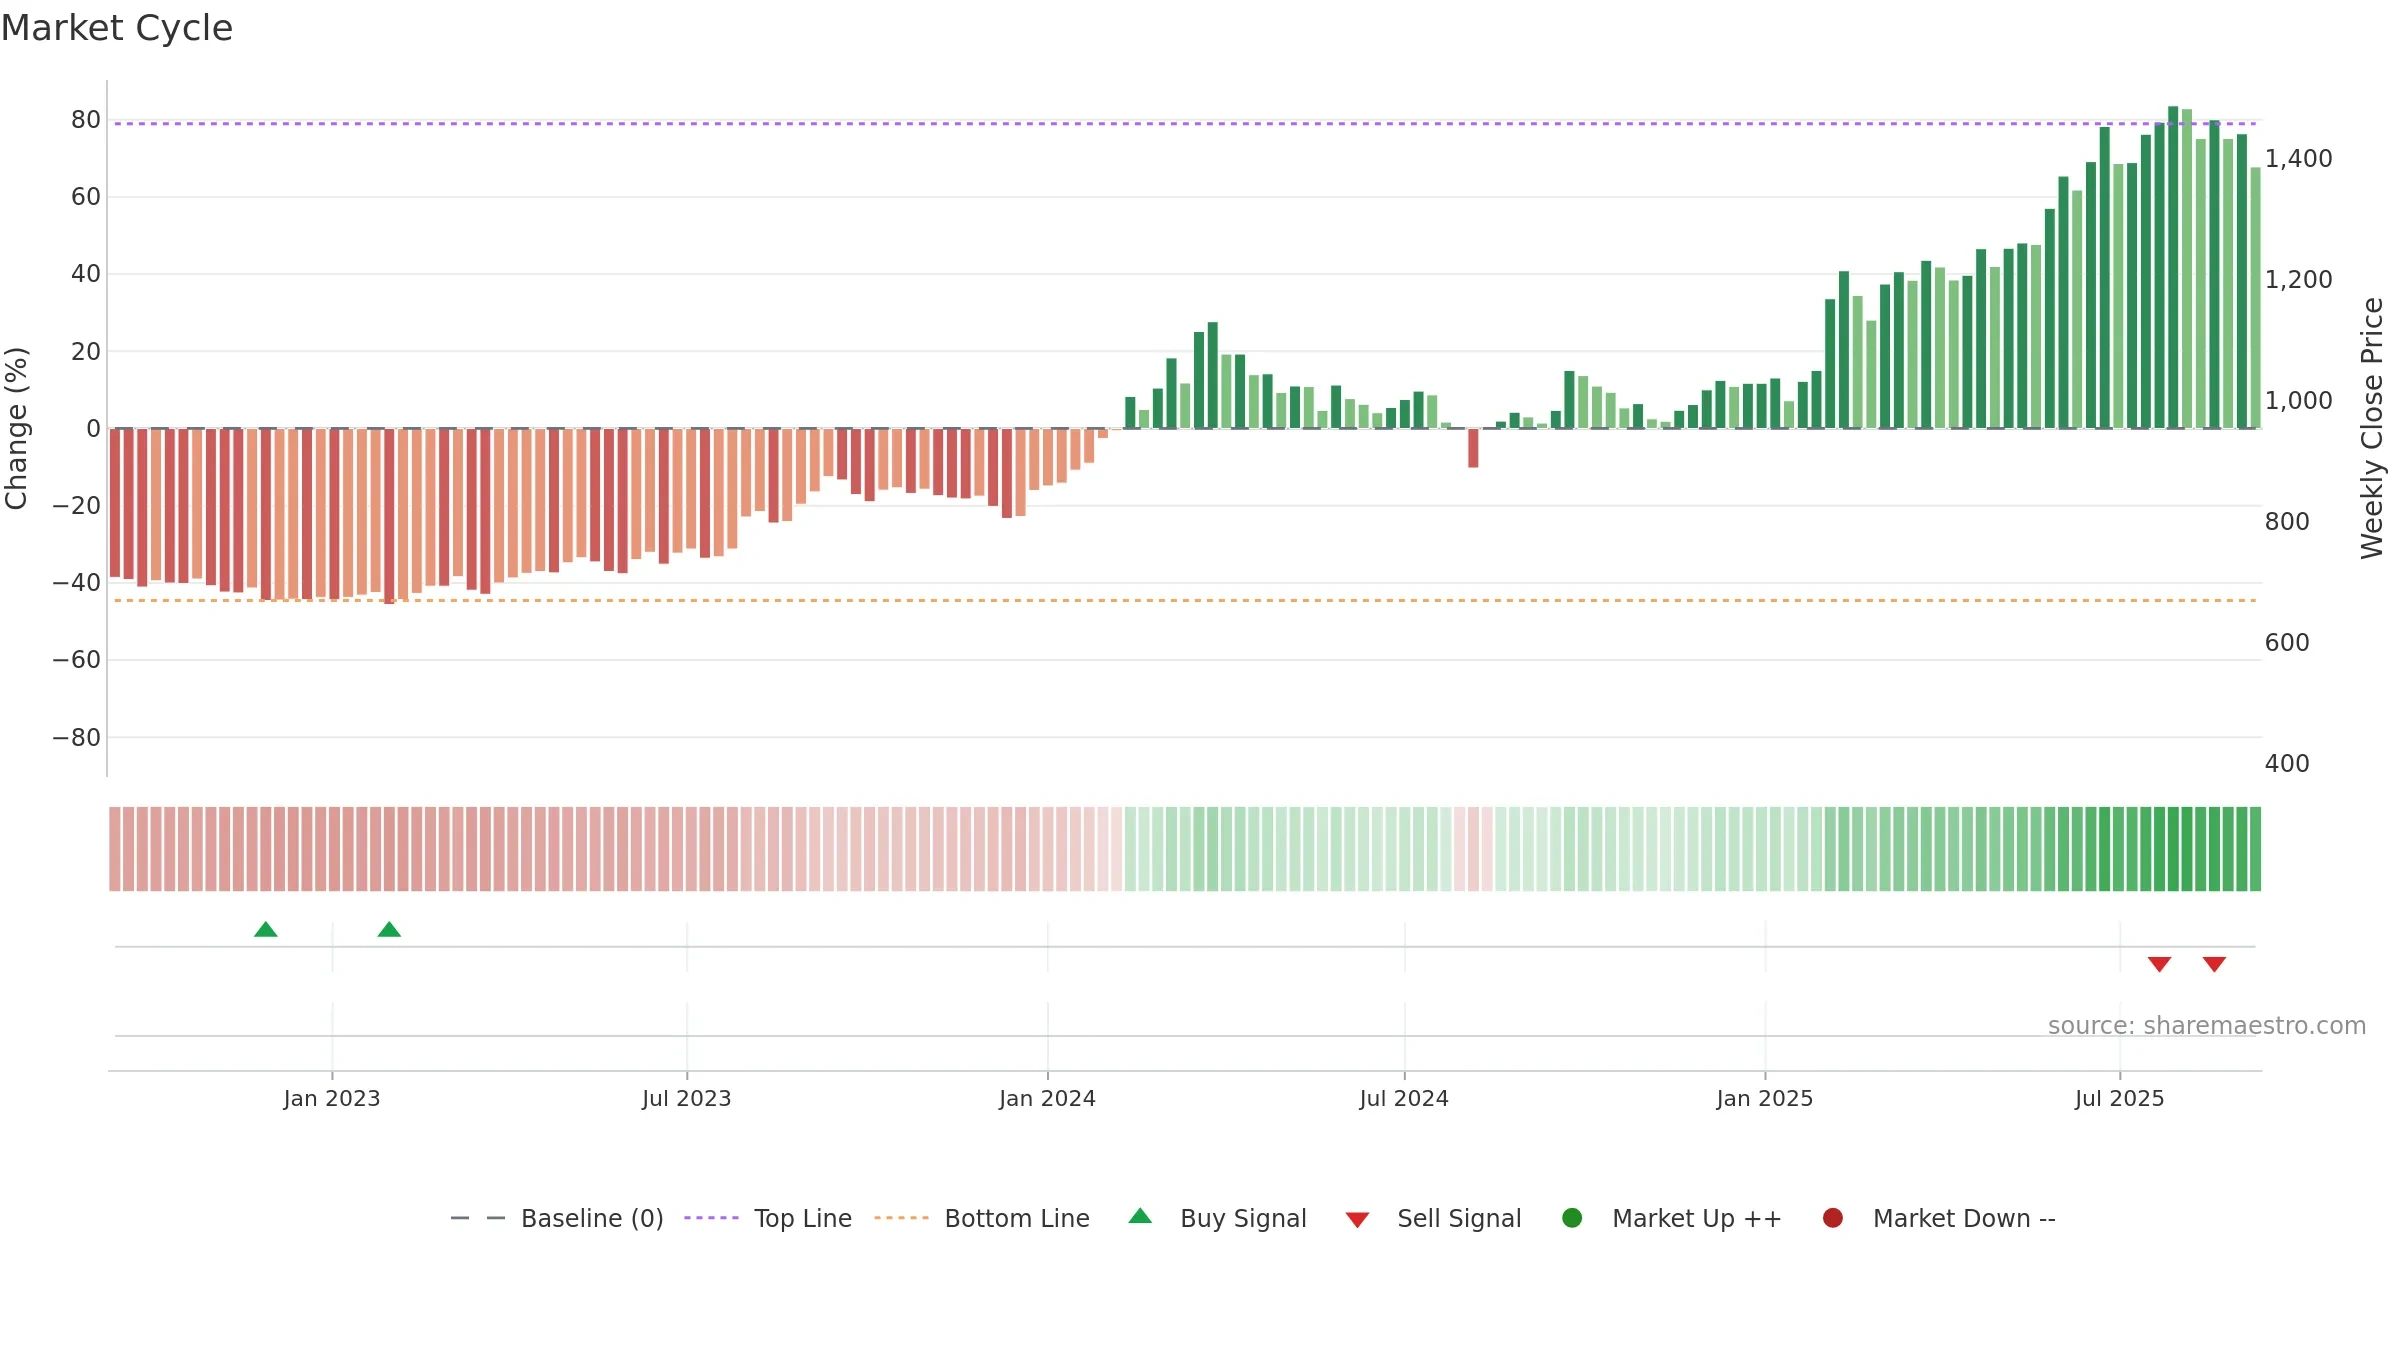Click the green Buy Signal triangle in the legend
Screen dimensions: 2400x1350
1140,1217
